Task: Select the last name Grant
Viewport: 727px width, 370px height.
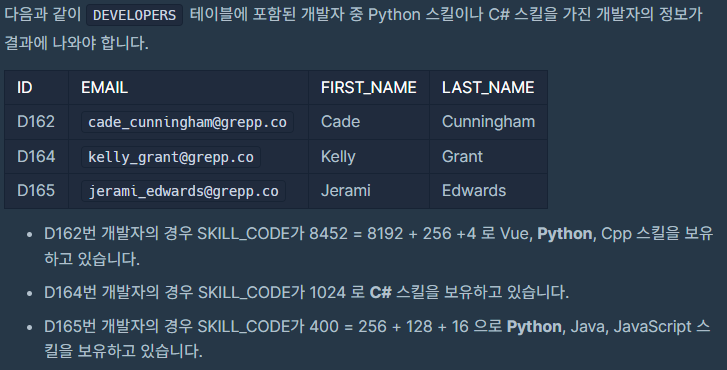Action: point(462,156)
